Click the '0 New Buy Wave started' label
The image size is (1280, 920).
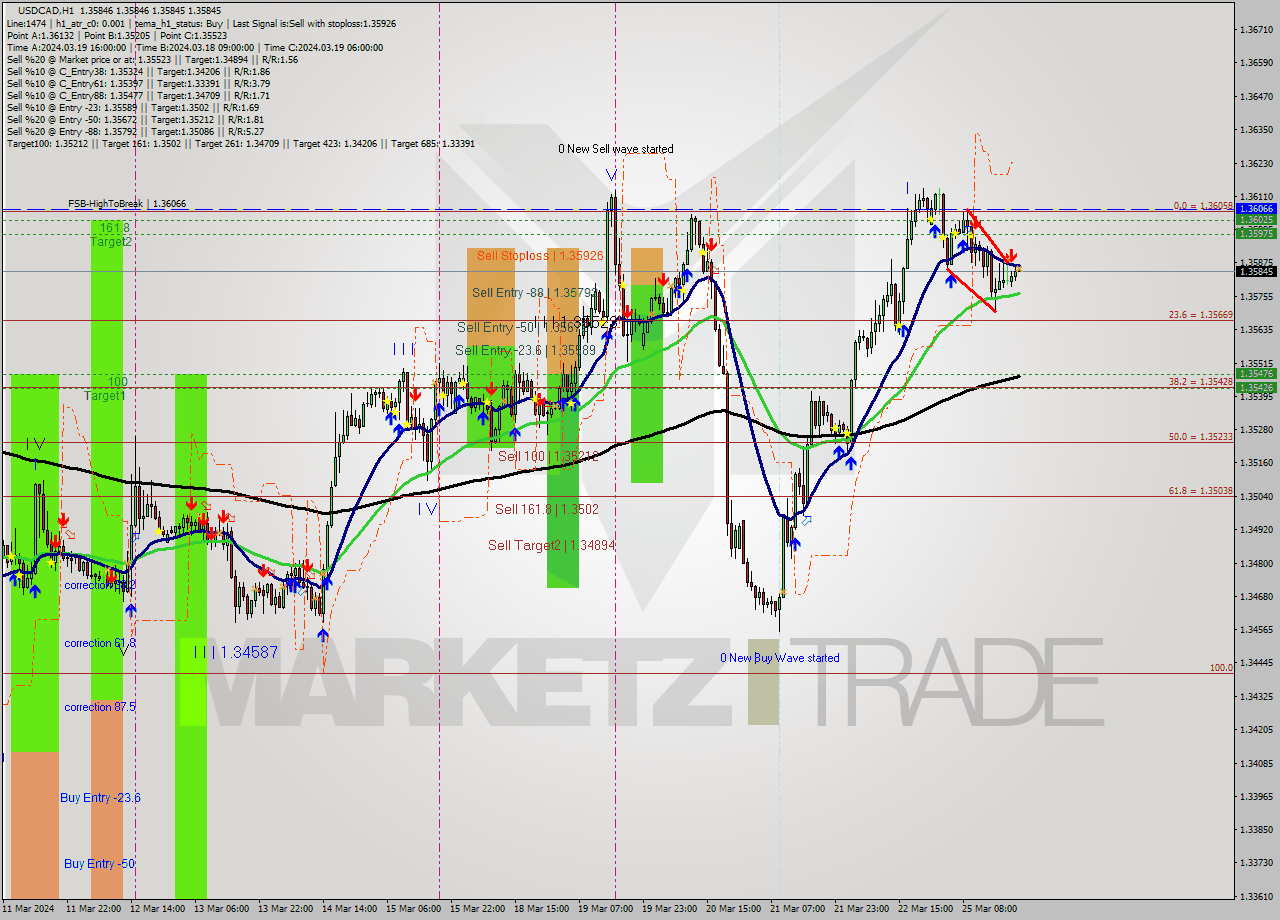tap(780, 658)
